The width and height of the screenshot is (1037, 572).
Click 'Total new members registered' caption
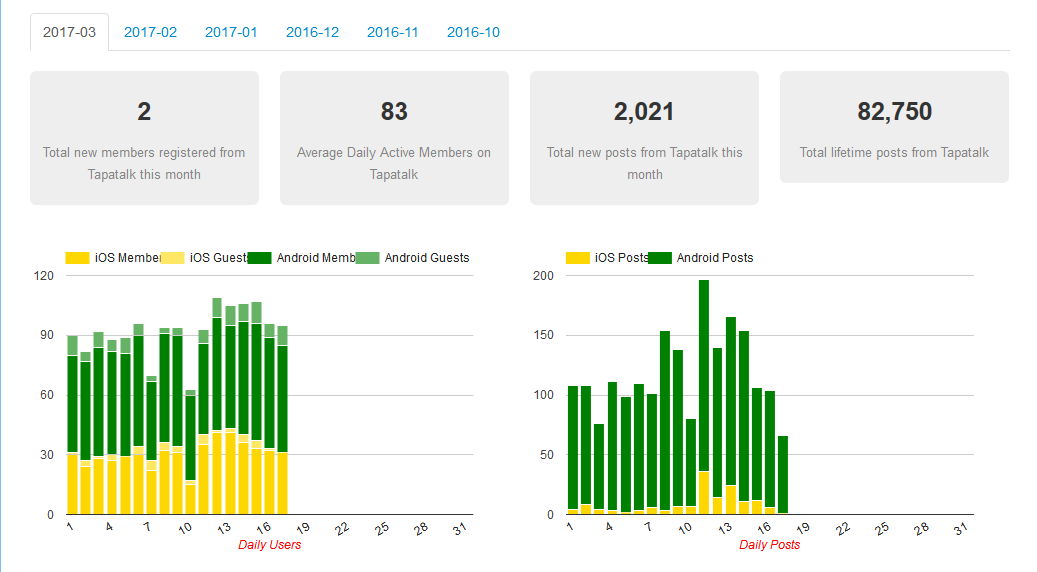click(144, 163)
